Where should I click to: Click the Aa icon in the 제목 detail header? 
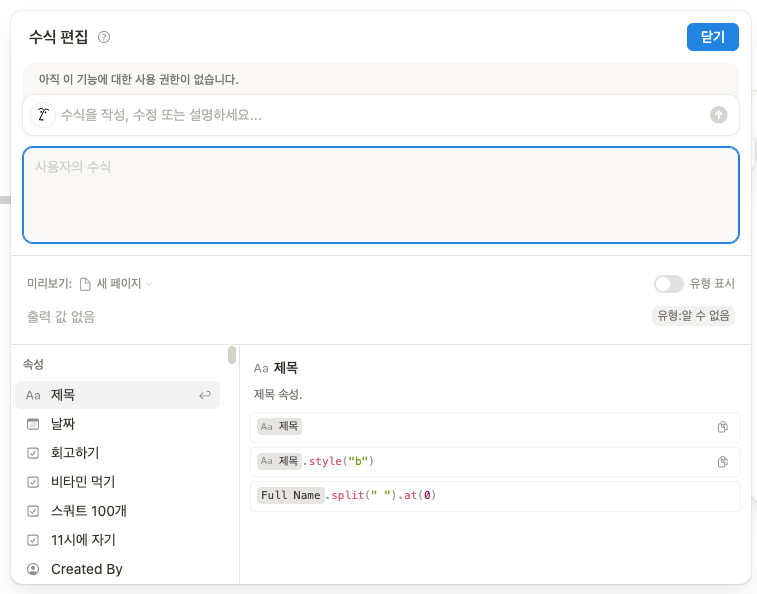[261, 368]
